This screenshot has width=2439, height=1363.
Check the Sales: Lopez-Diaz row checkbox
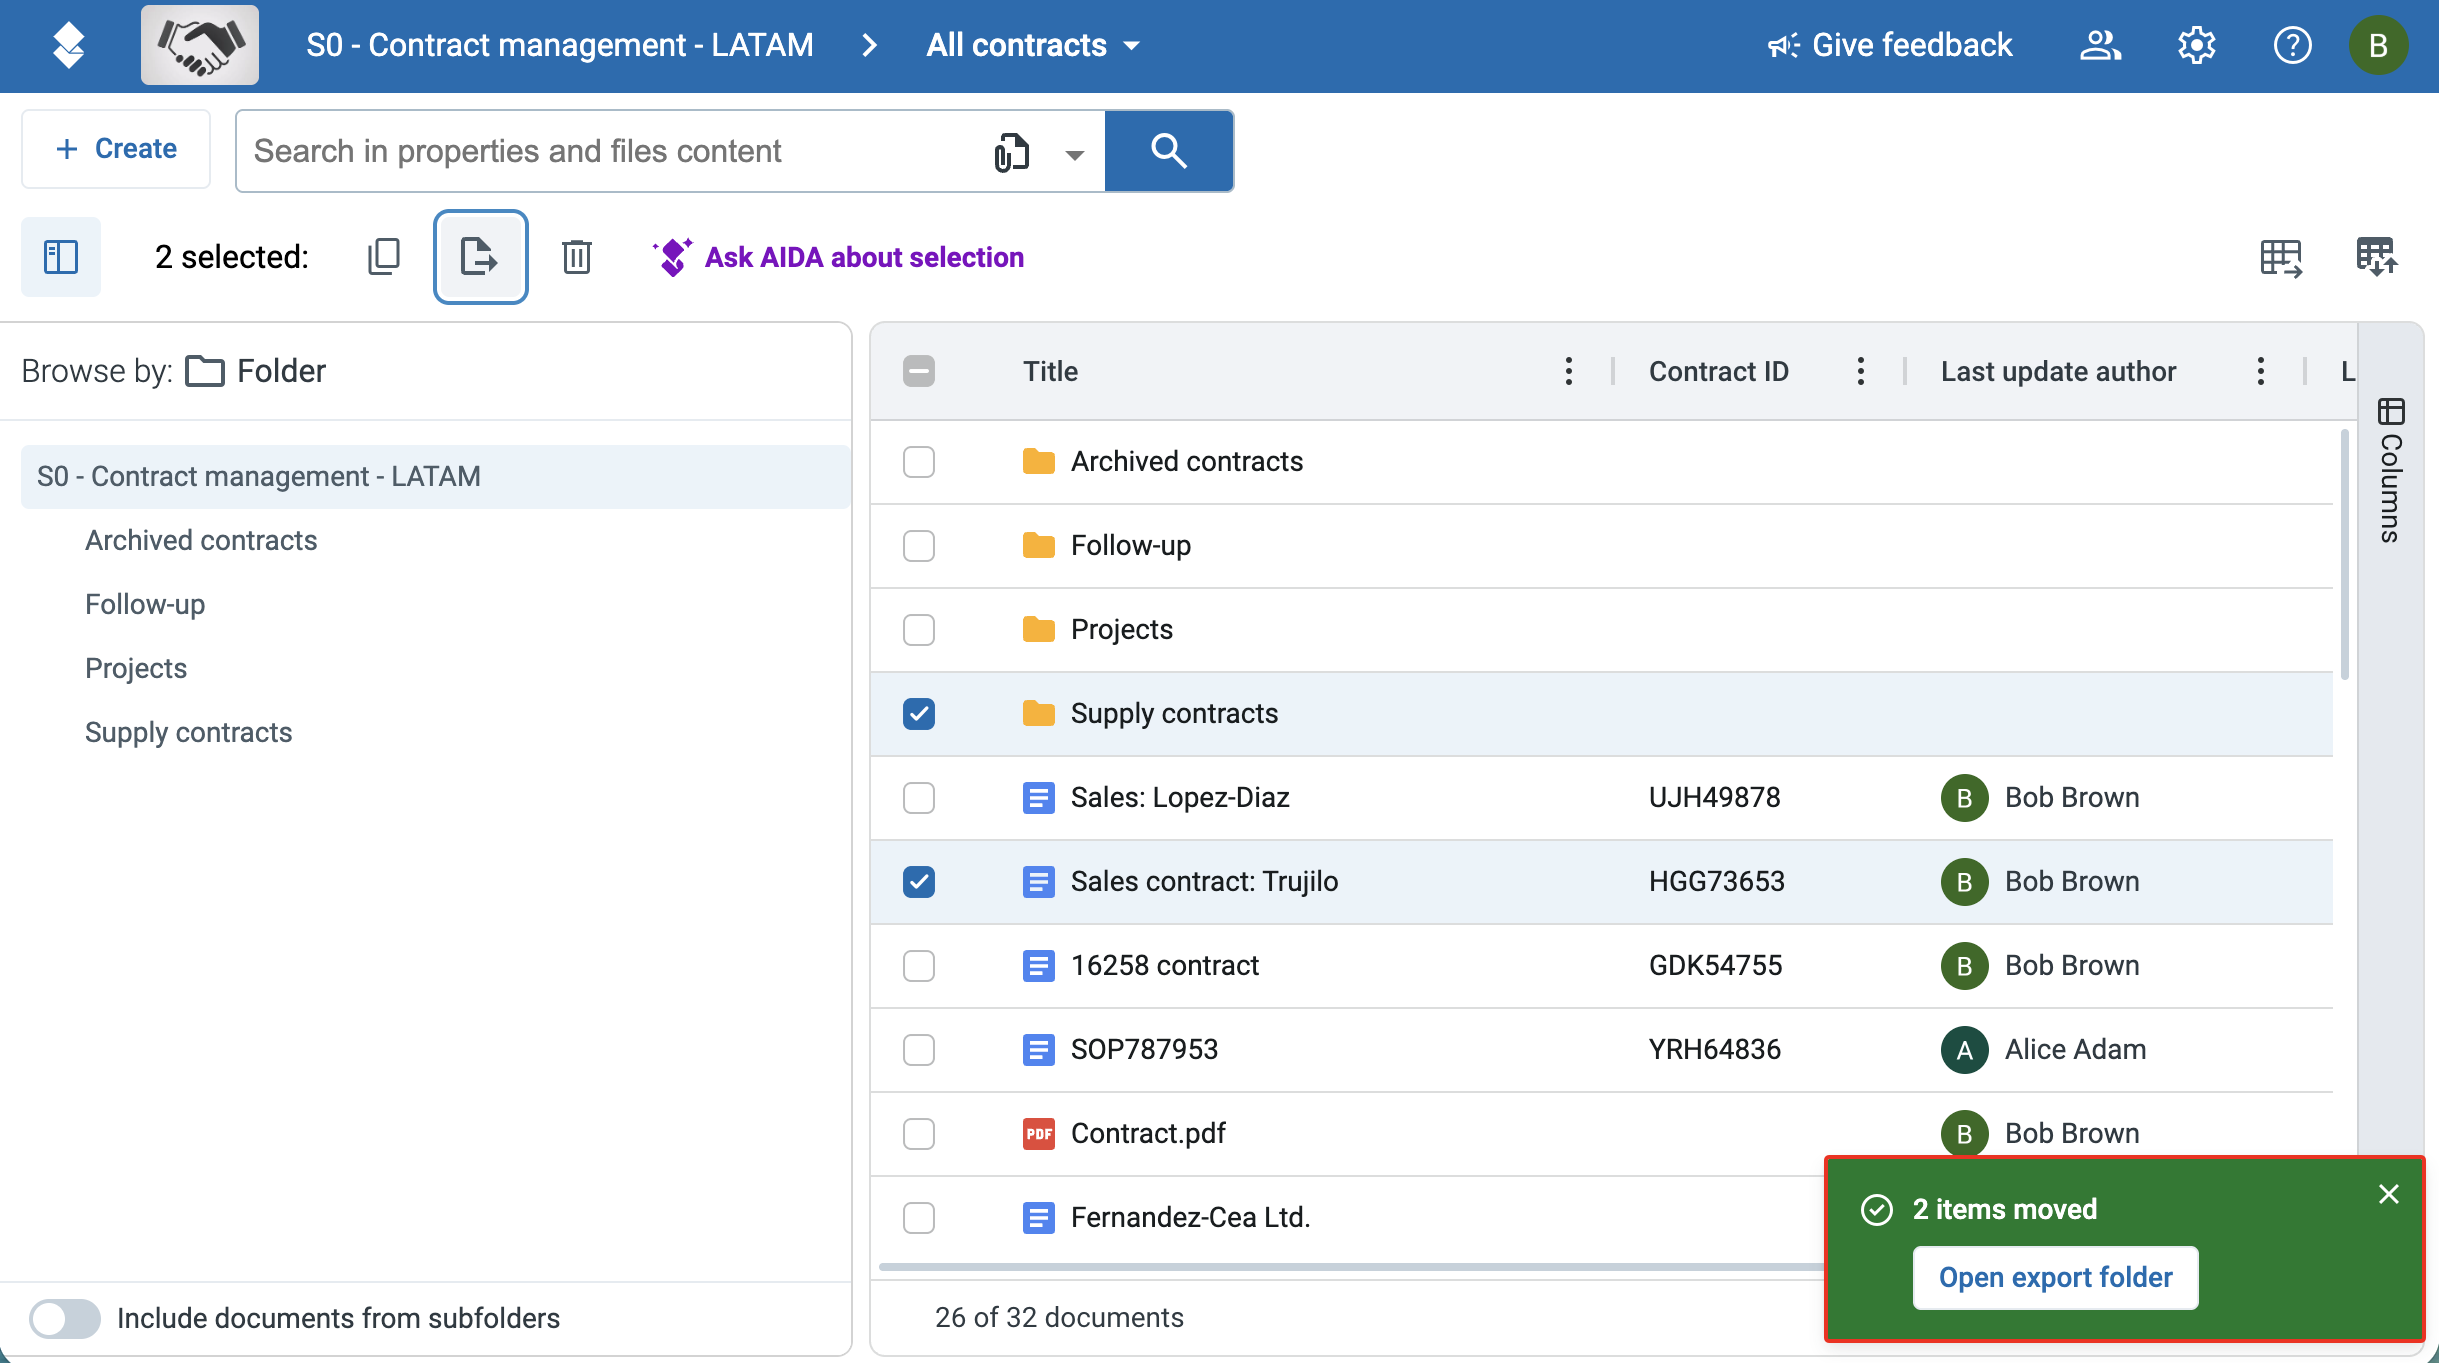click(x=919, y=798)
